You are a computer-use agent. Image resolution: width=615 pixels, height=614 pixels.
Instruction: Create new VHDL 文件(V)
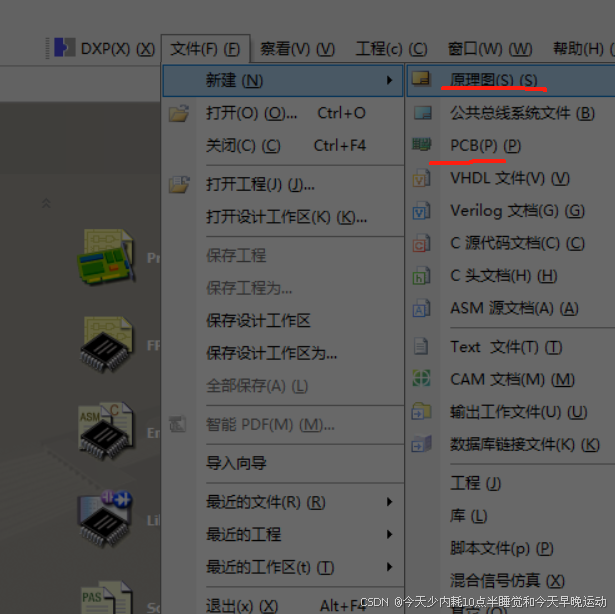point(511,179)
